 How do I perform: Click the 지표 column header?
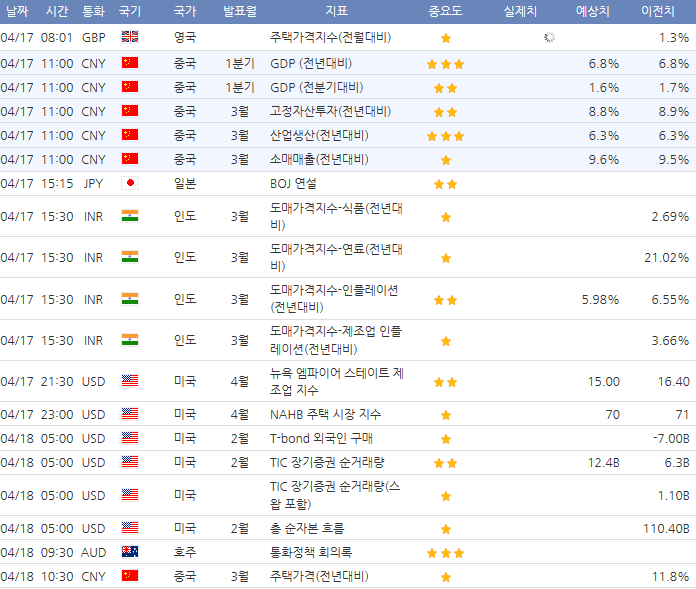pos(336,11)
